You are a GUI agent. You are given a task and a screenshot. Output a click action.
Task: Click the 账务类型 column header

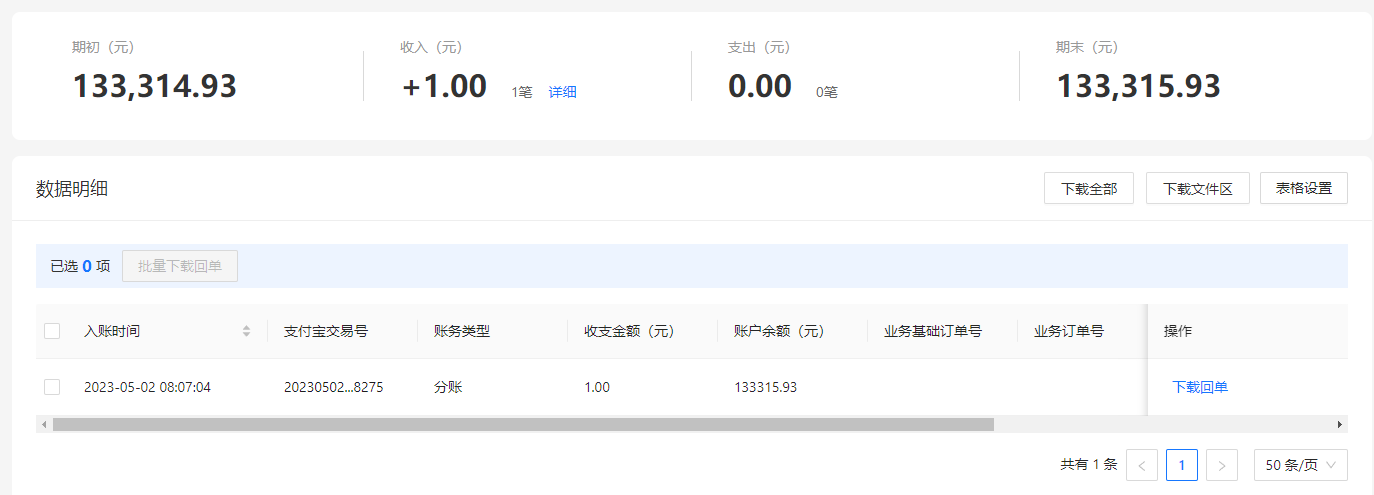pos(462,331)
